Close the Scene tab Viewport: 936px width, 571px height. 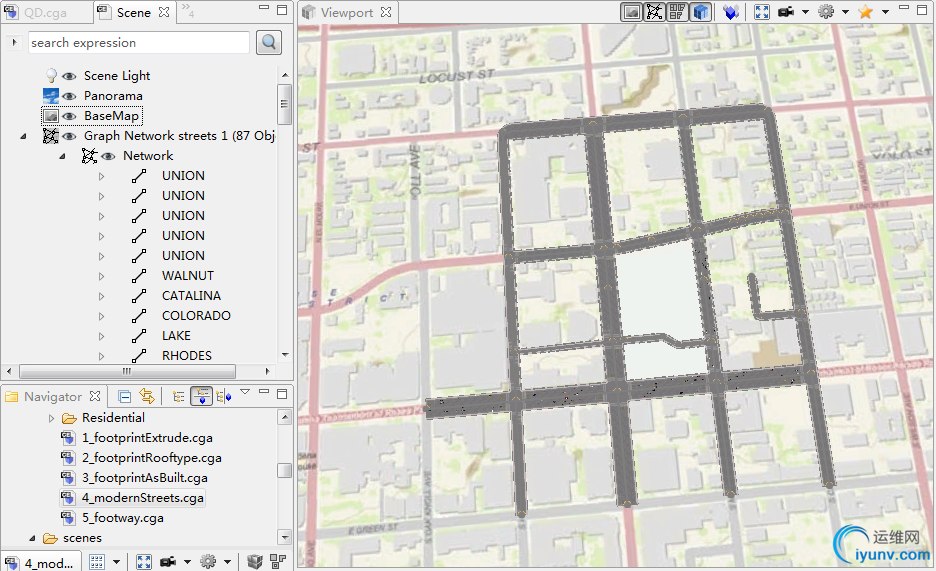[x=164, y=12]
